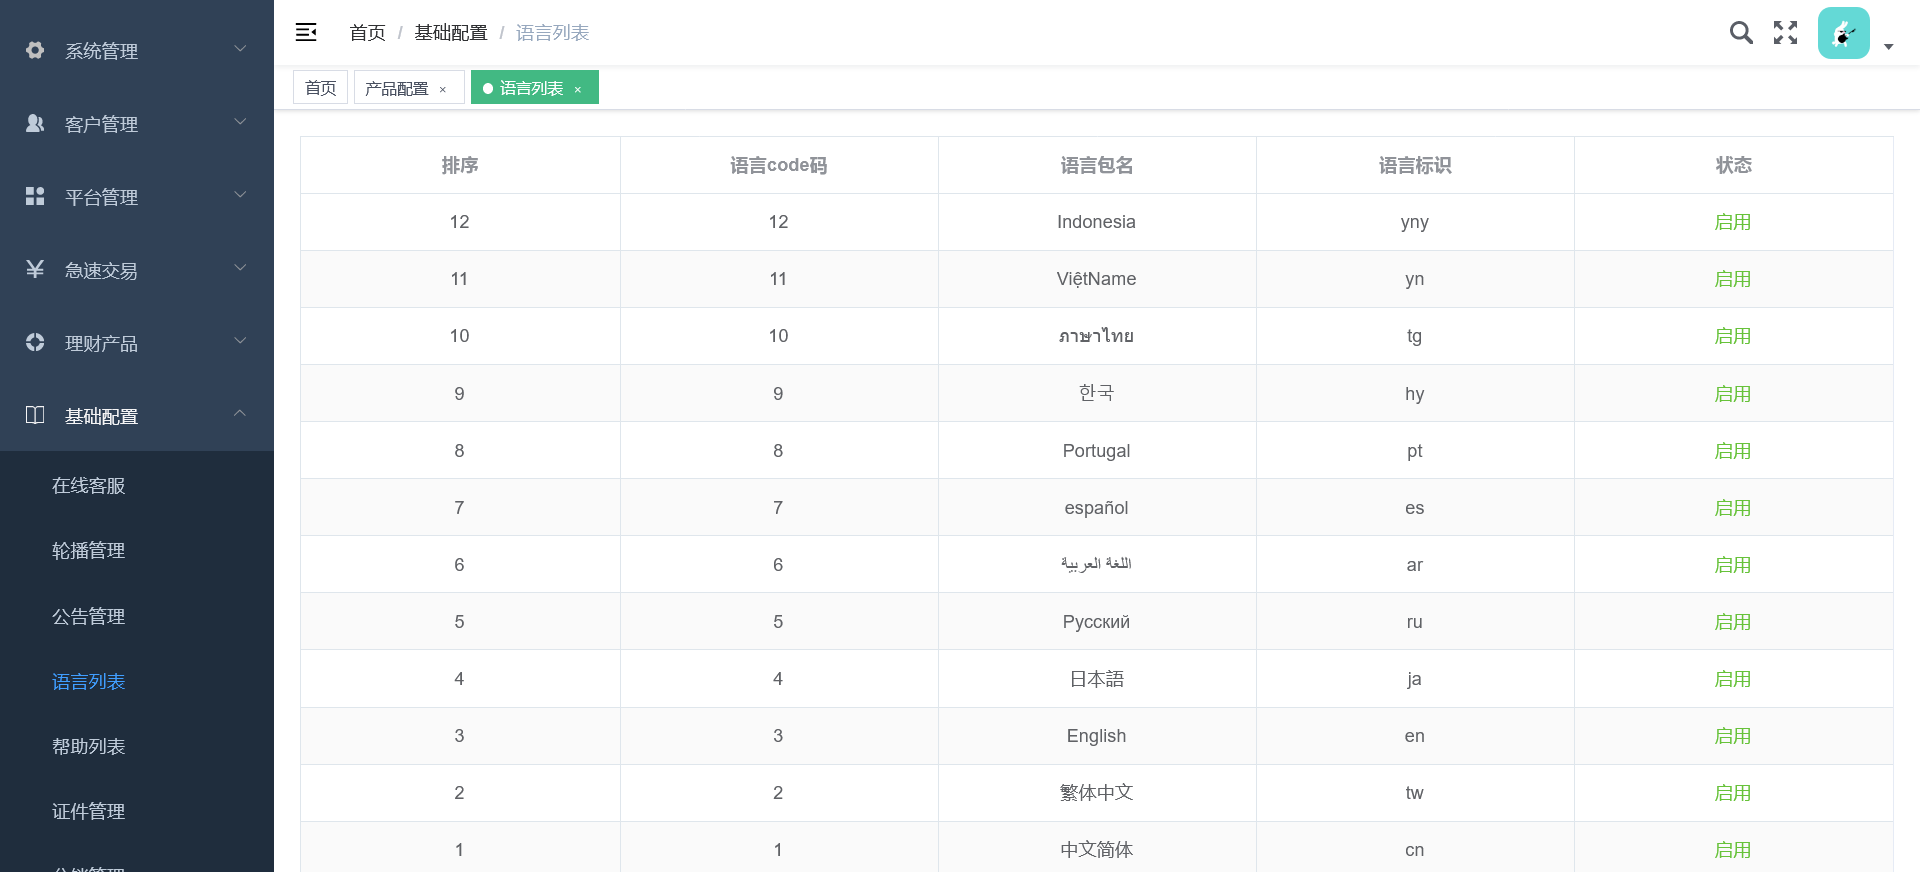Click the search magnifier icon
This screenshot has height=872, width=1920.
coord(1741,33)
